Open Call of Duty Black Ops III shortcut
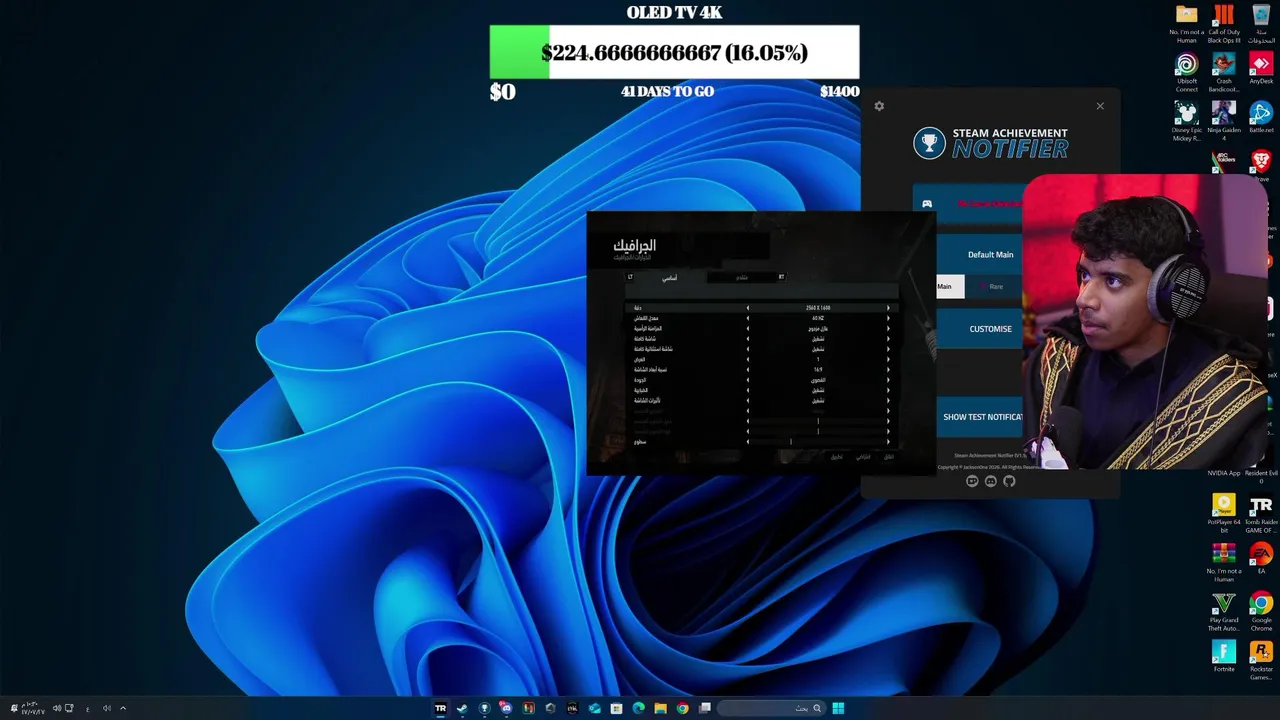The height and width of the screenshot is (720, 1280). [x=1224, y=25]
